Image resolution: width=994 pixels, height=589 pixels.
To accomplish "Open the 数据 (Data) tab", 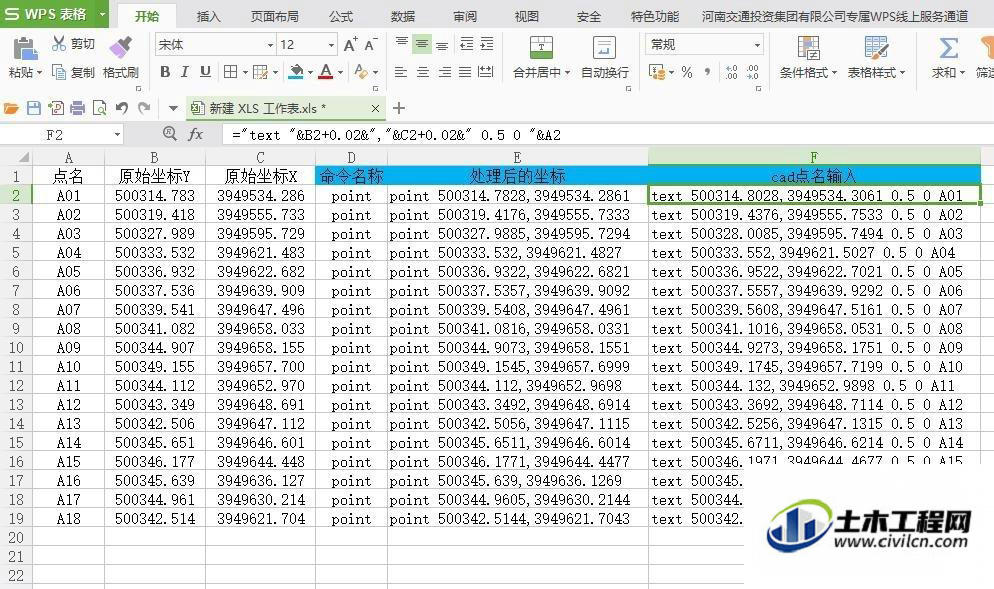I will (x=403, y=16).
